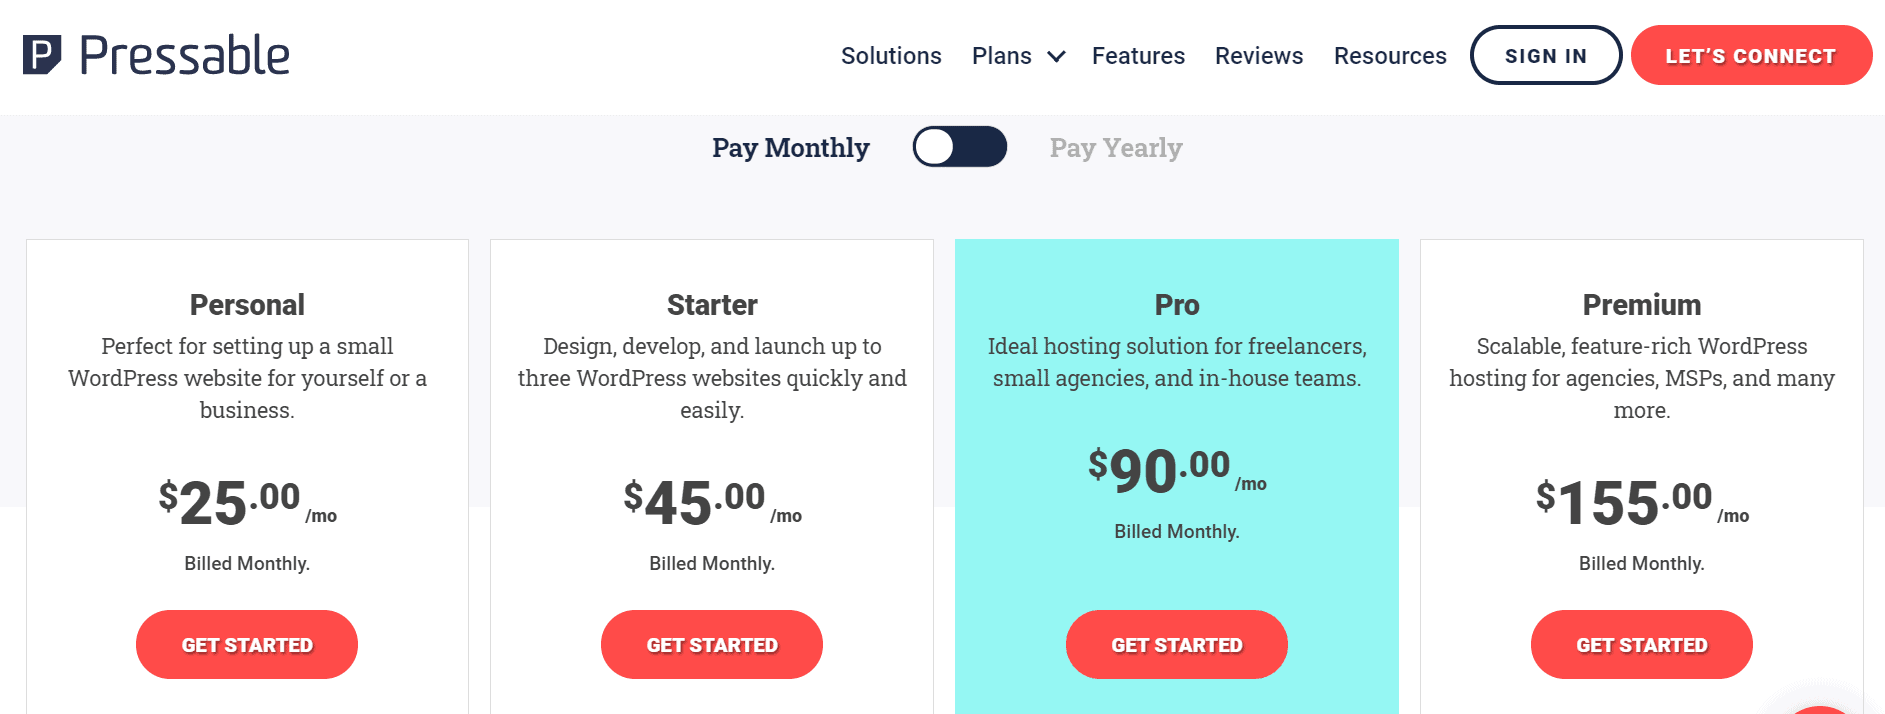Click the Premium plan title

tap(1641, 305)
